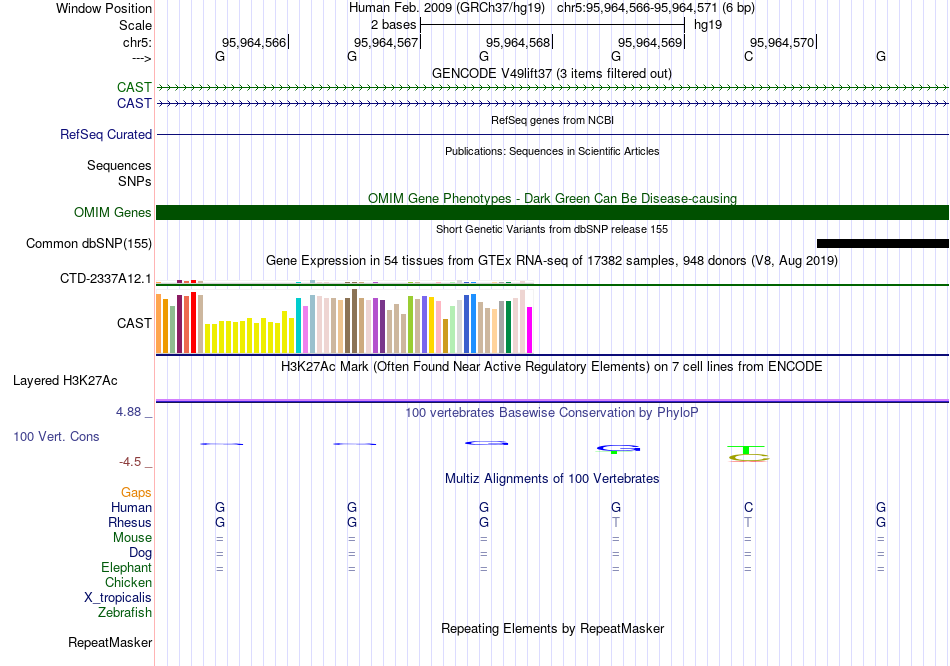The width and height of the screenshot is (950, 666).
Task: Click the OMIM Genes track label
Action: [112, 213]
